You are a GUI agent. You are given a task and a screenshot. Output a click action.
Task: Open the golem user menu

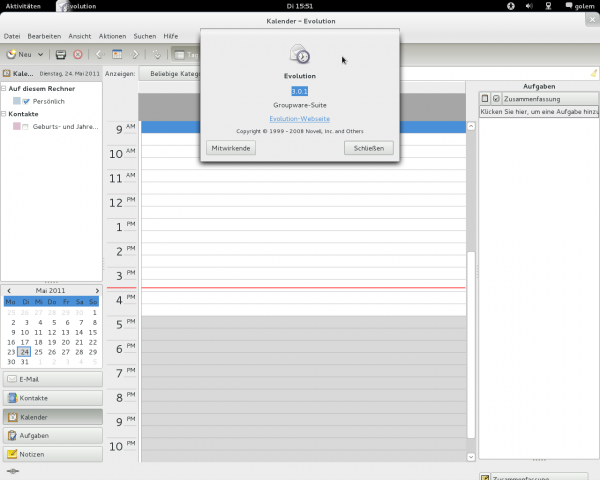point(580,6)
